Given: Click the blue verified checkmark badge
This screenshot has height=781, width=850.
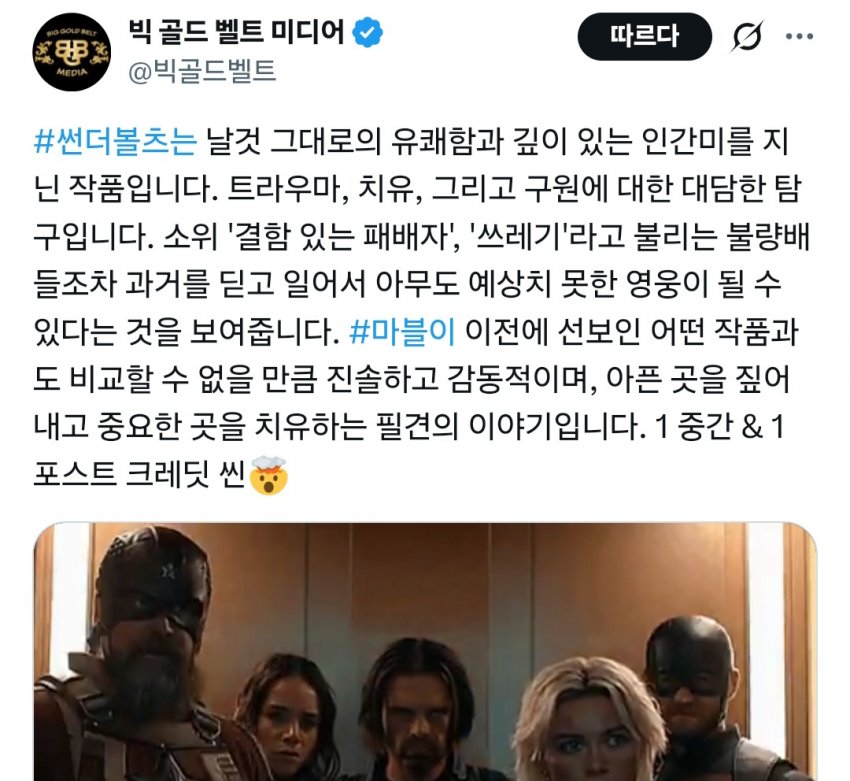Looking at the screenshot, I should tap(368, 32).
